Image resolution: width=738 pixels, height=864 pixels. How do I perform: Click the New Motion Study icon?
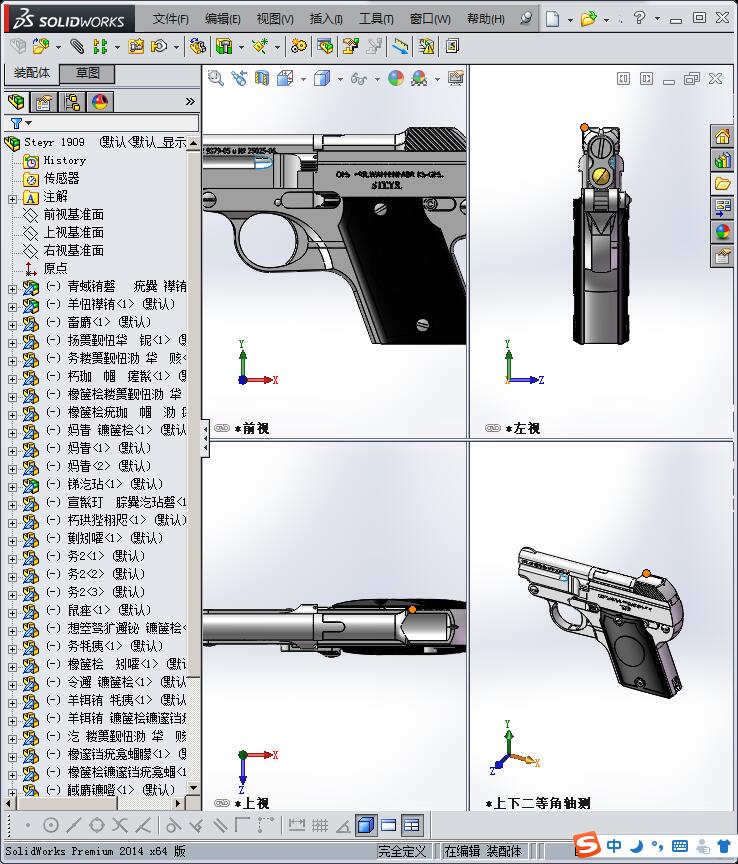(299, 46)
